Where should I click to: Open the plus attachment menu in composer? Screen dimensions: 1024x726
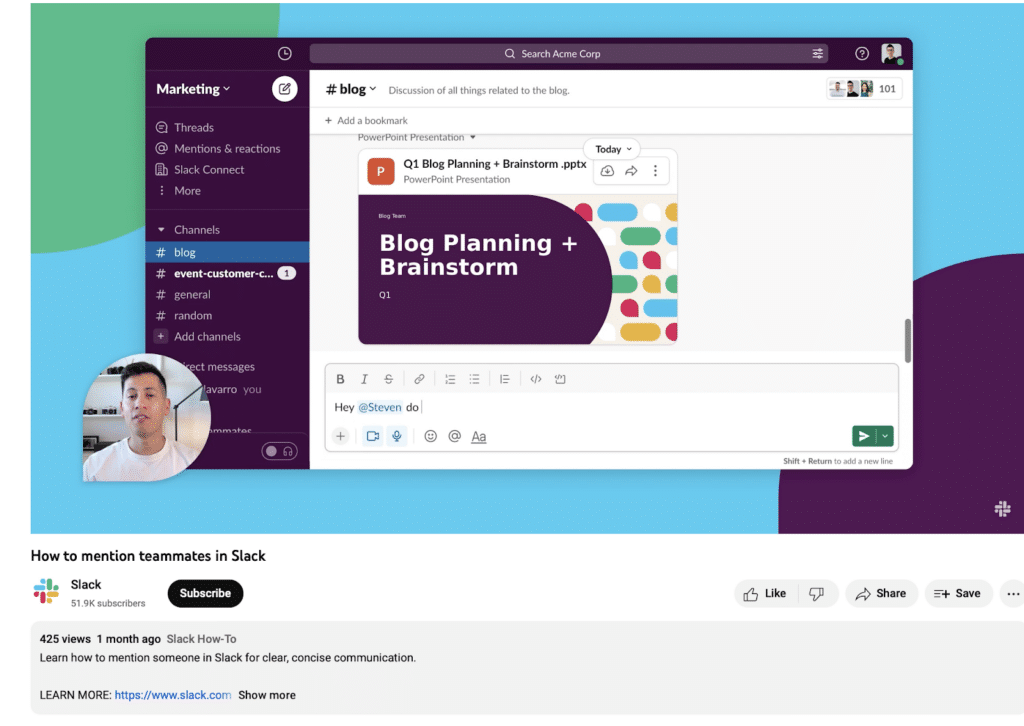340,436
